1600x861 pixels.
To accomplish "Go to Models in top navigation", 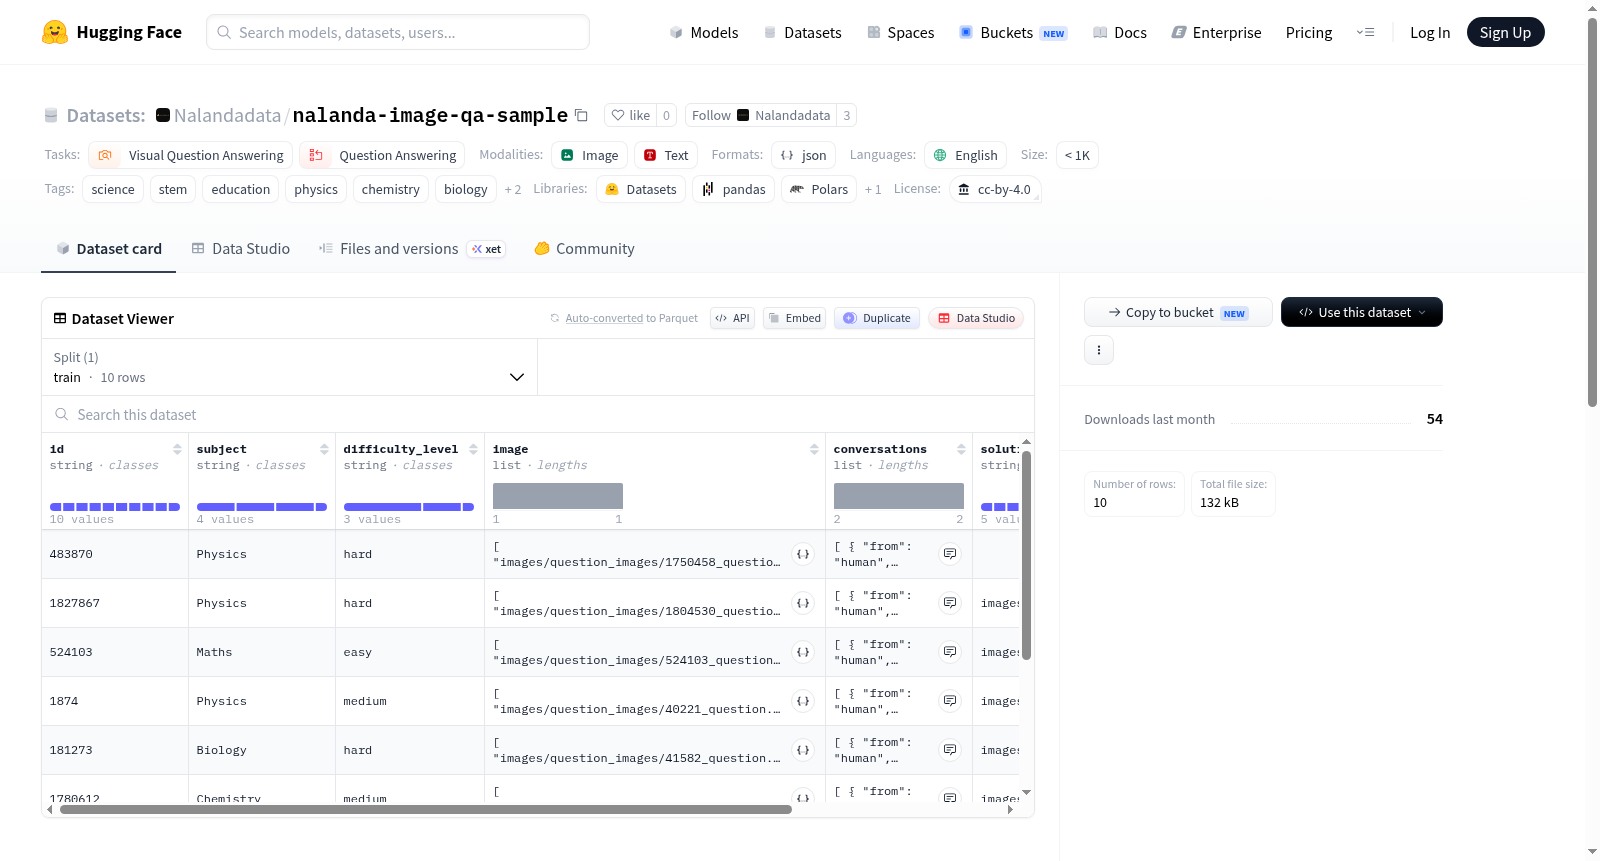I will click(704, 33).
